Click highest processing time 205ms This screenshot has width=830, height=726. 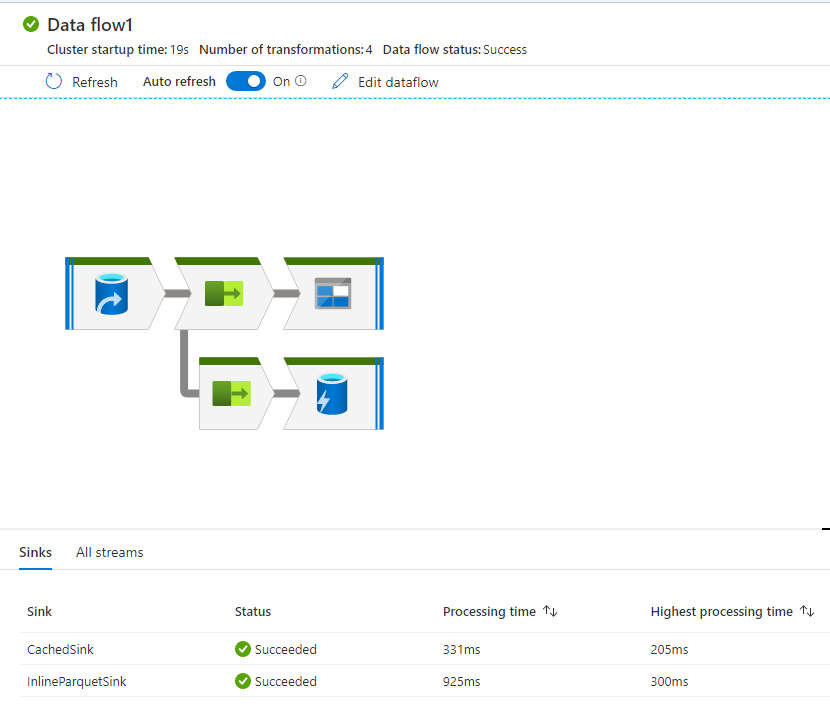(x=670, y=649)
